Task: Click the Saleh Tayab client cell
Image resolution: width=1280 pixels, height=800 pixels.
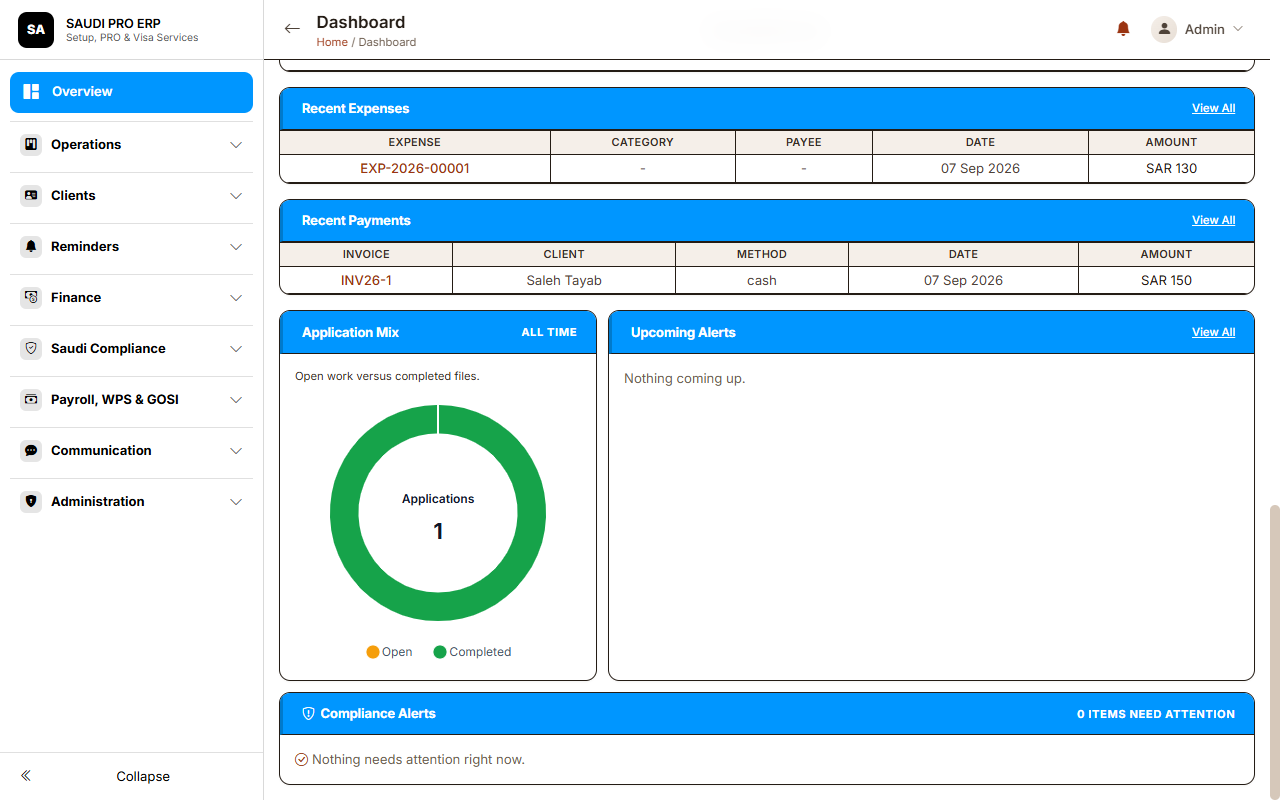Action: click(564, 281)
